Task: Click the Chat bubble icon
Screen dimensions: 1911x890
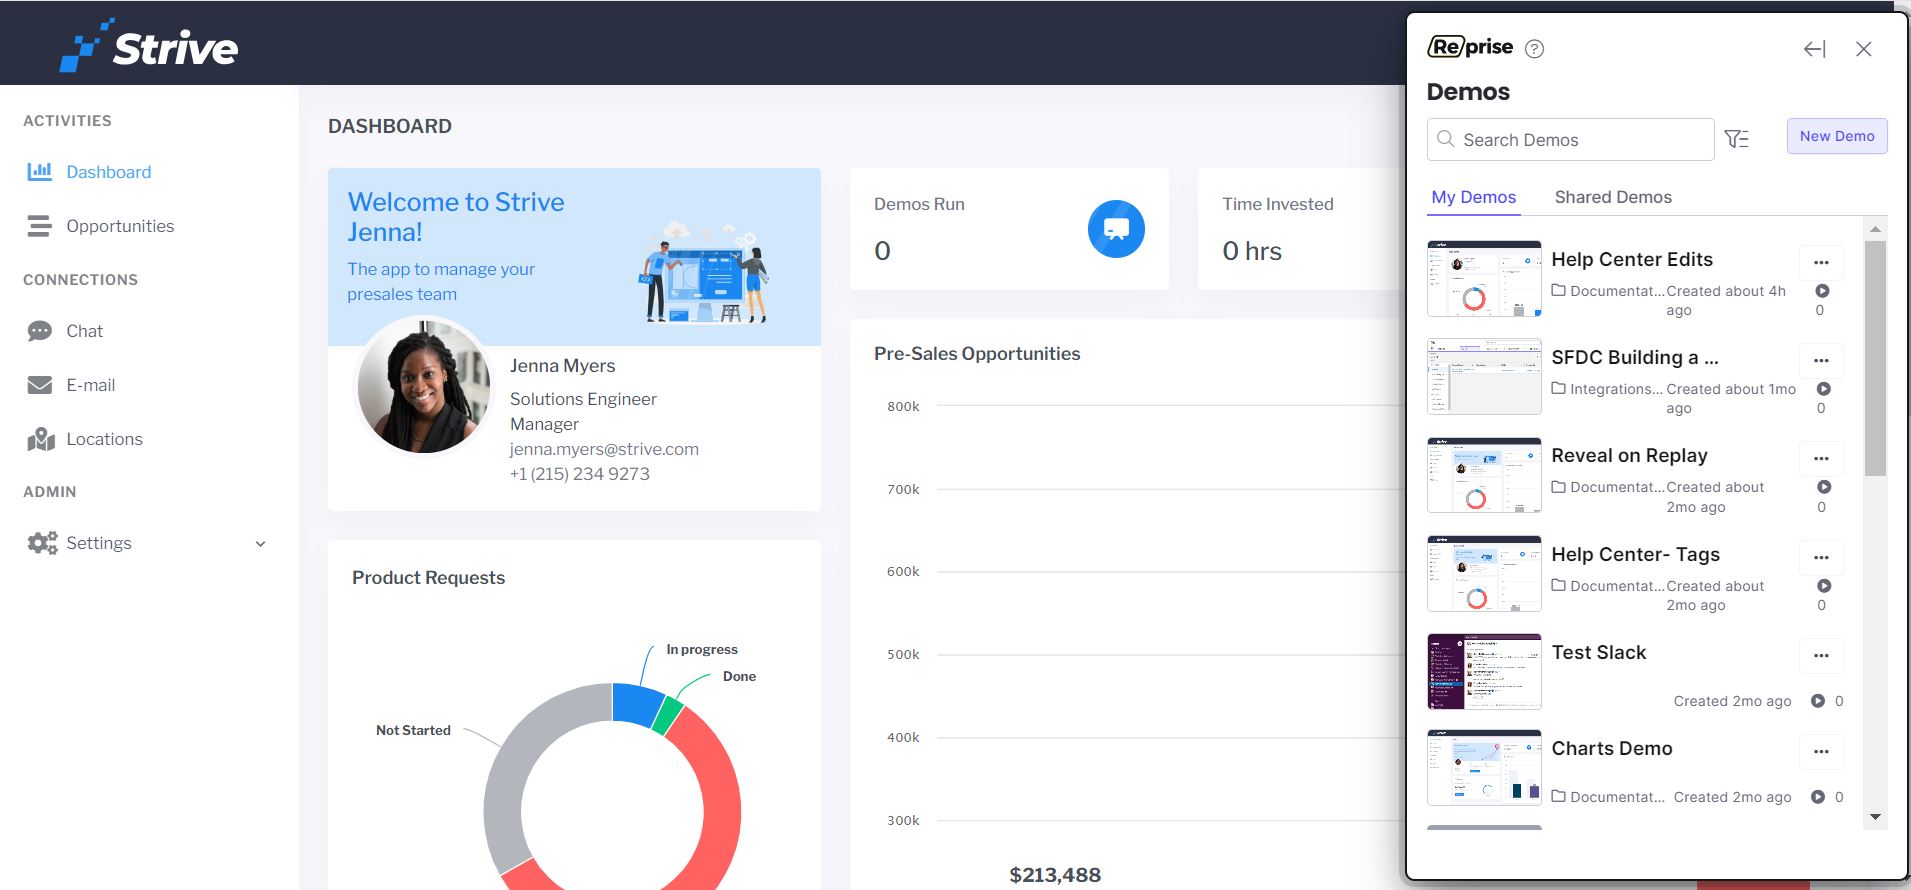Action: point(40,331)
